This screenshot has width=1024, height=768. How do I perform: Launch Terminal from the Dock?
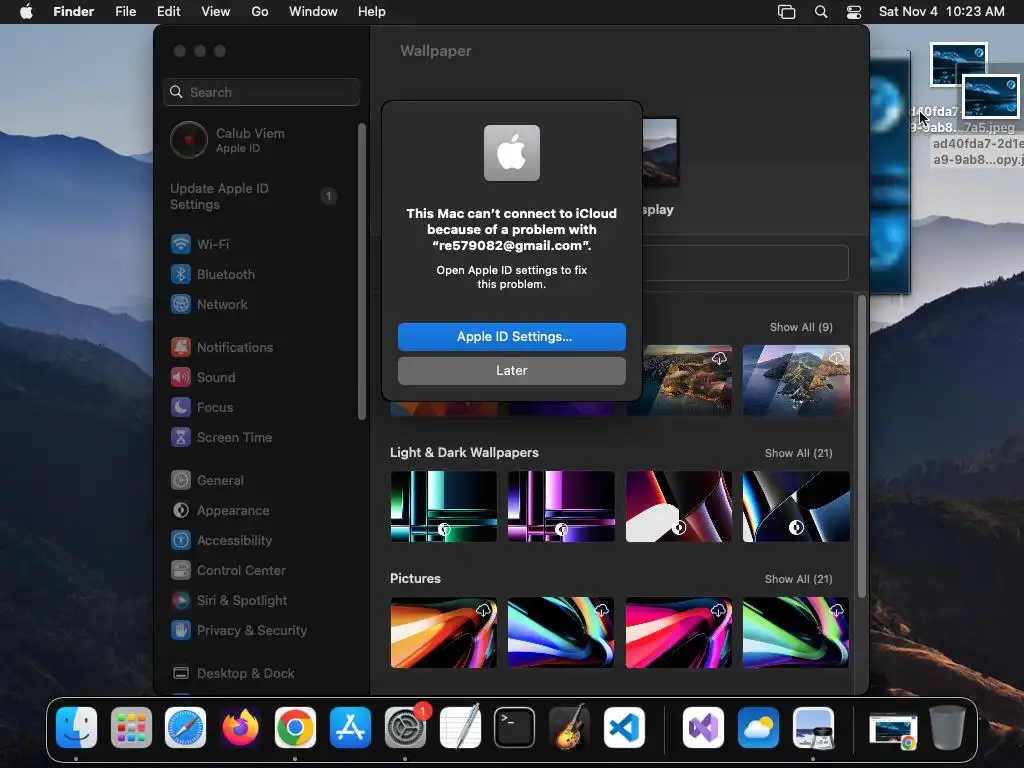coord(515,728)
